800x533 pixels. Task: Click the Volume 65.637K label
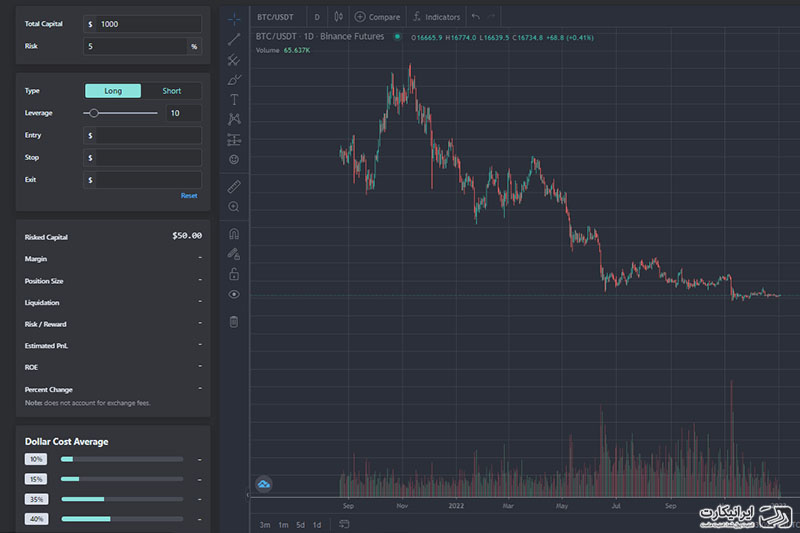[x=283, y=50]
